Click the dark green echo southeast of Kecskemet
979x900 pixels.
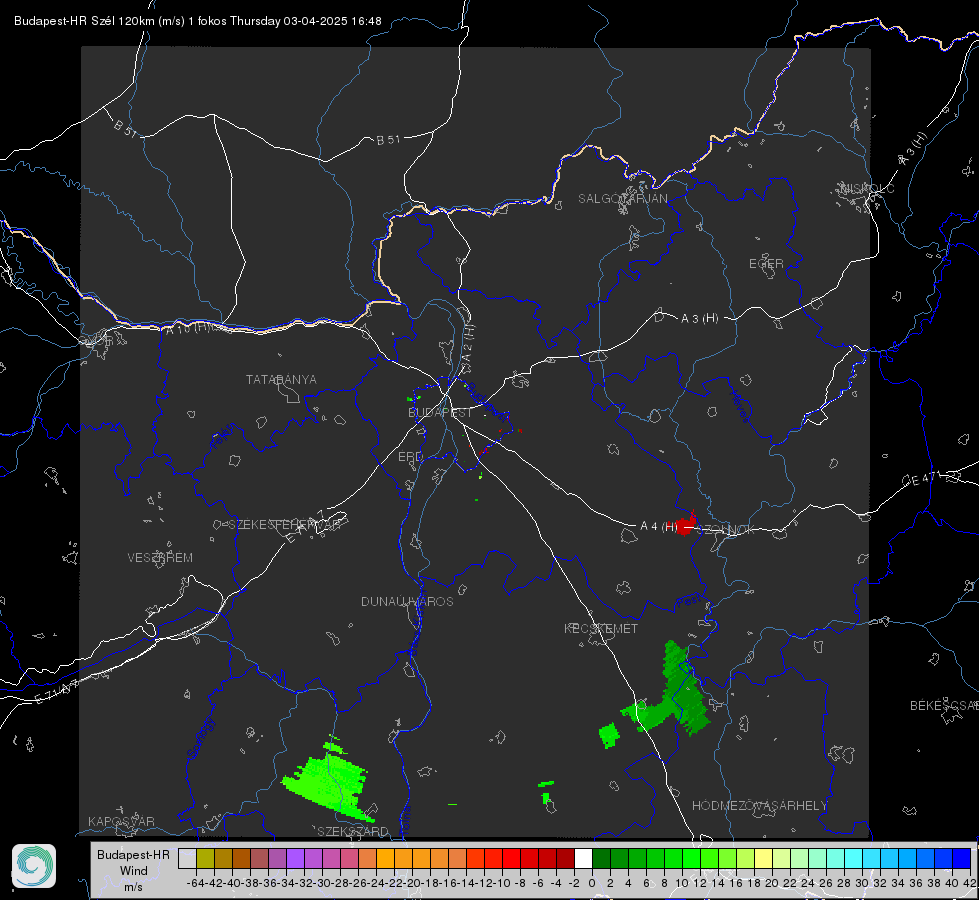677,693
